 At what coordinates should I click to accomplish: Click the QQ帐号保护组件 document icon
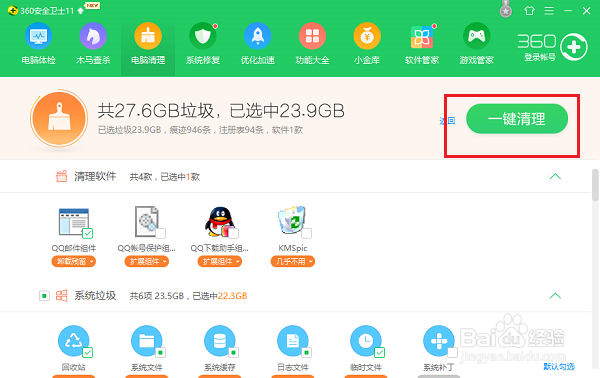point(147,222)
